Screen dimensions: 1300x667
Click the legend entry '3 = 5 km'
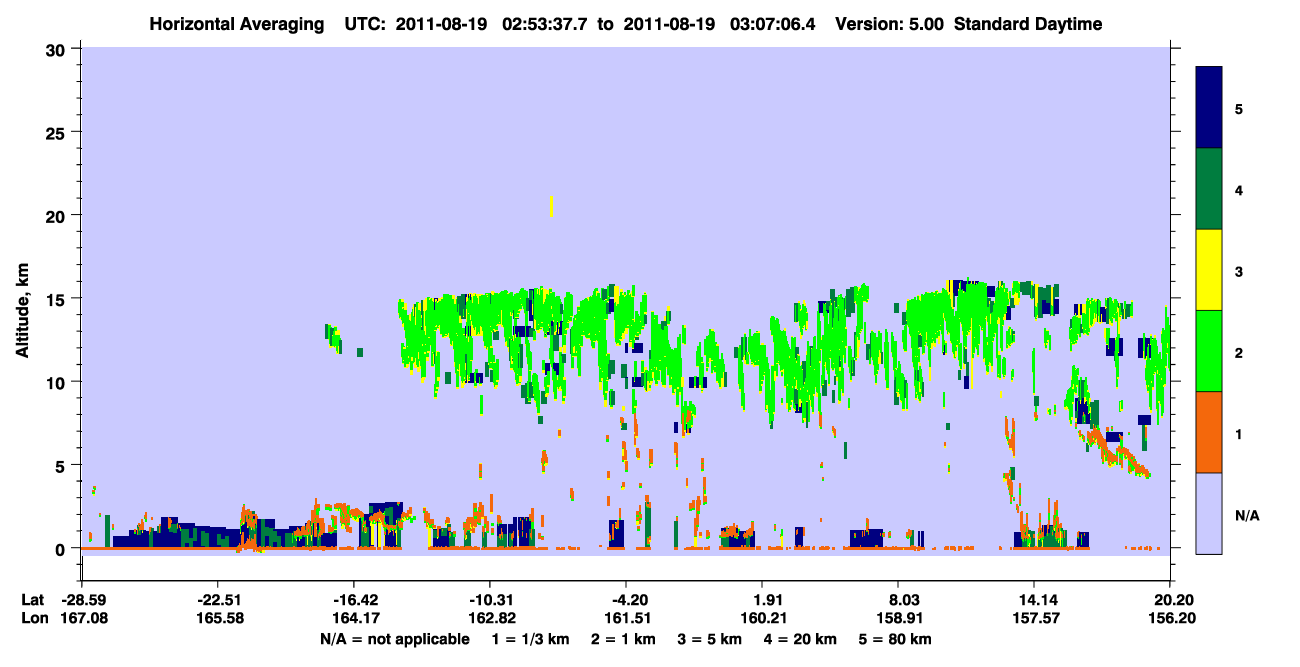coord(712,639)
